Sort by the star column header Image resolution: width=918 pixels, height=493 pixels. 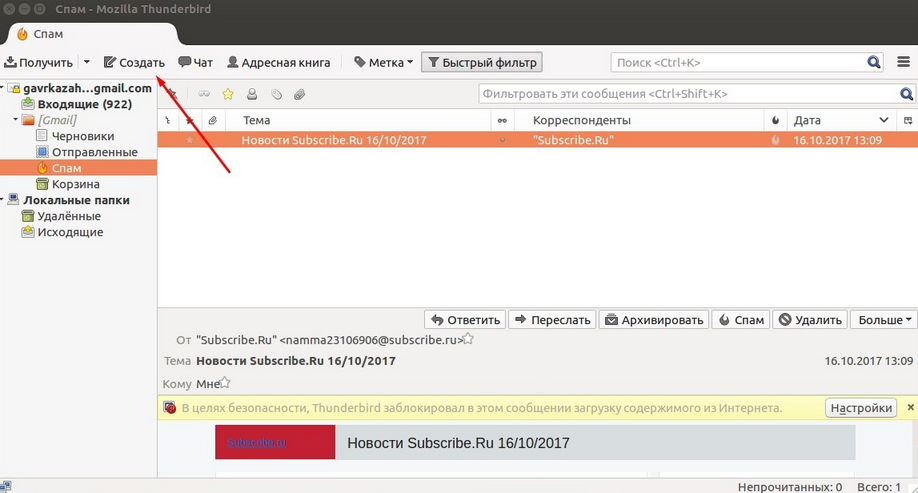(x=189, y=120)
